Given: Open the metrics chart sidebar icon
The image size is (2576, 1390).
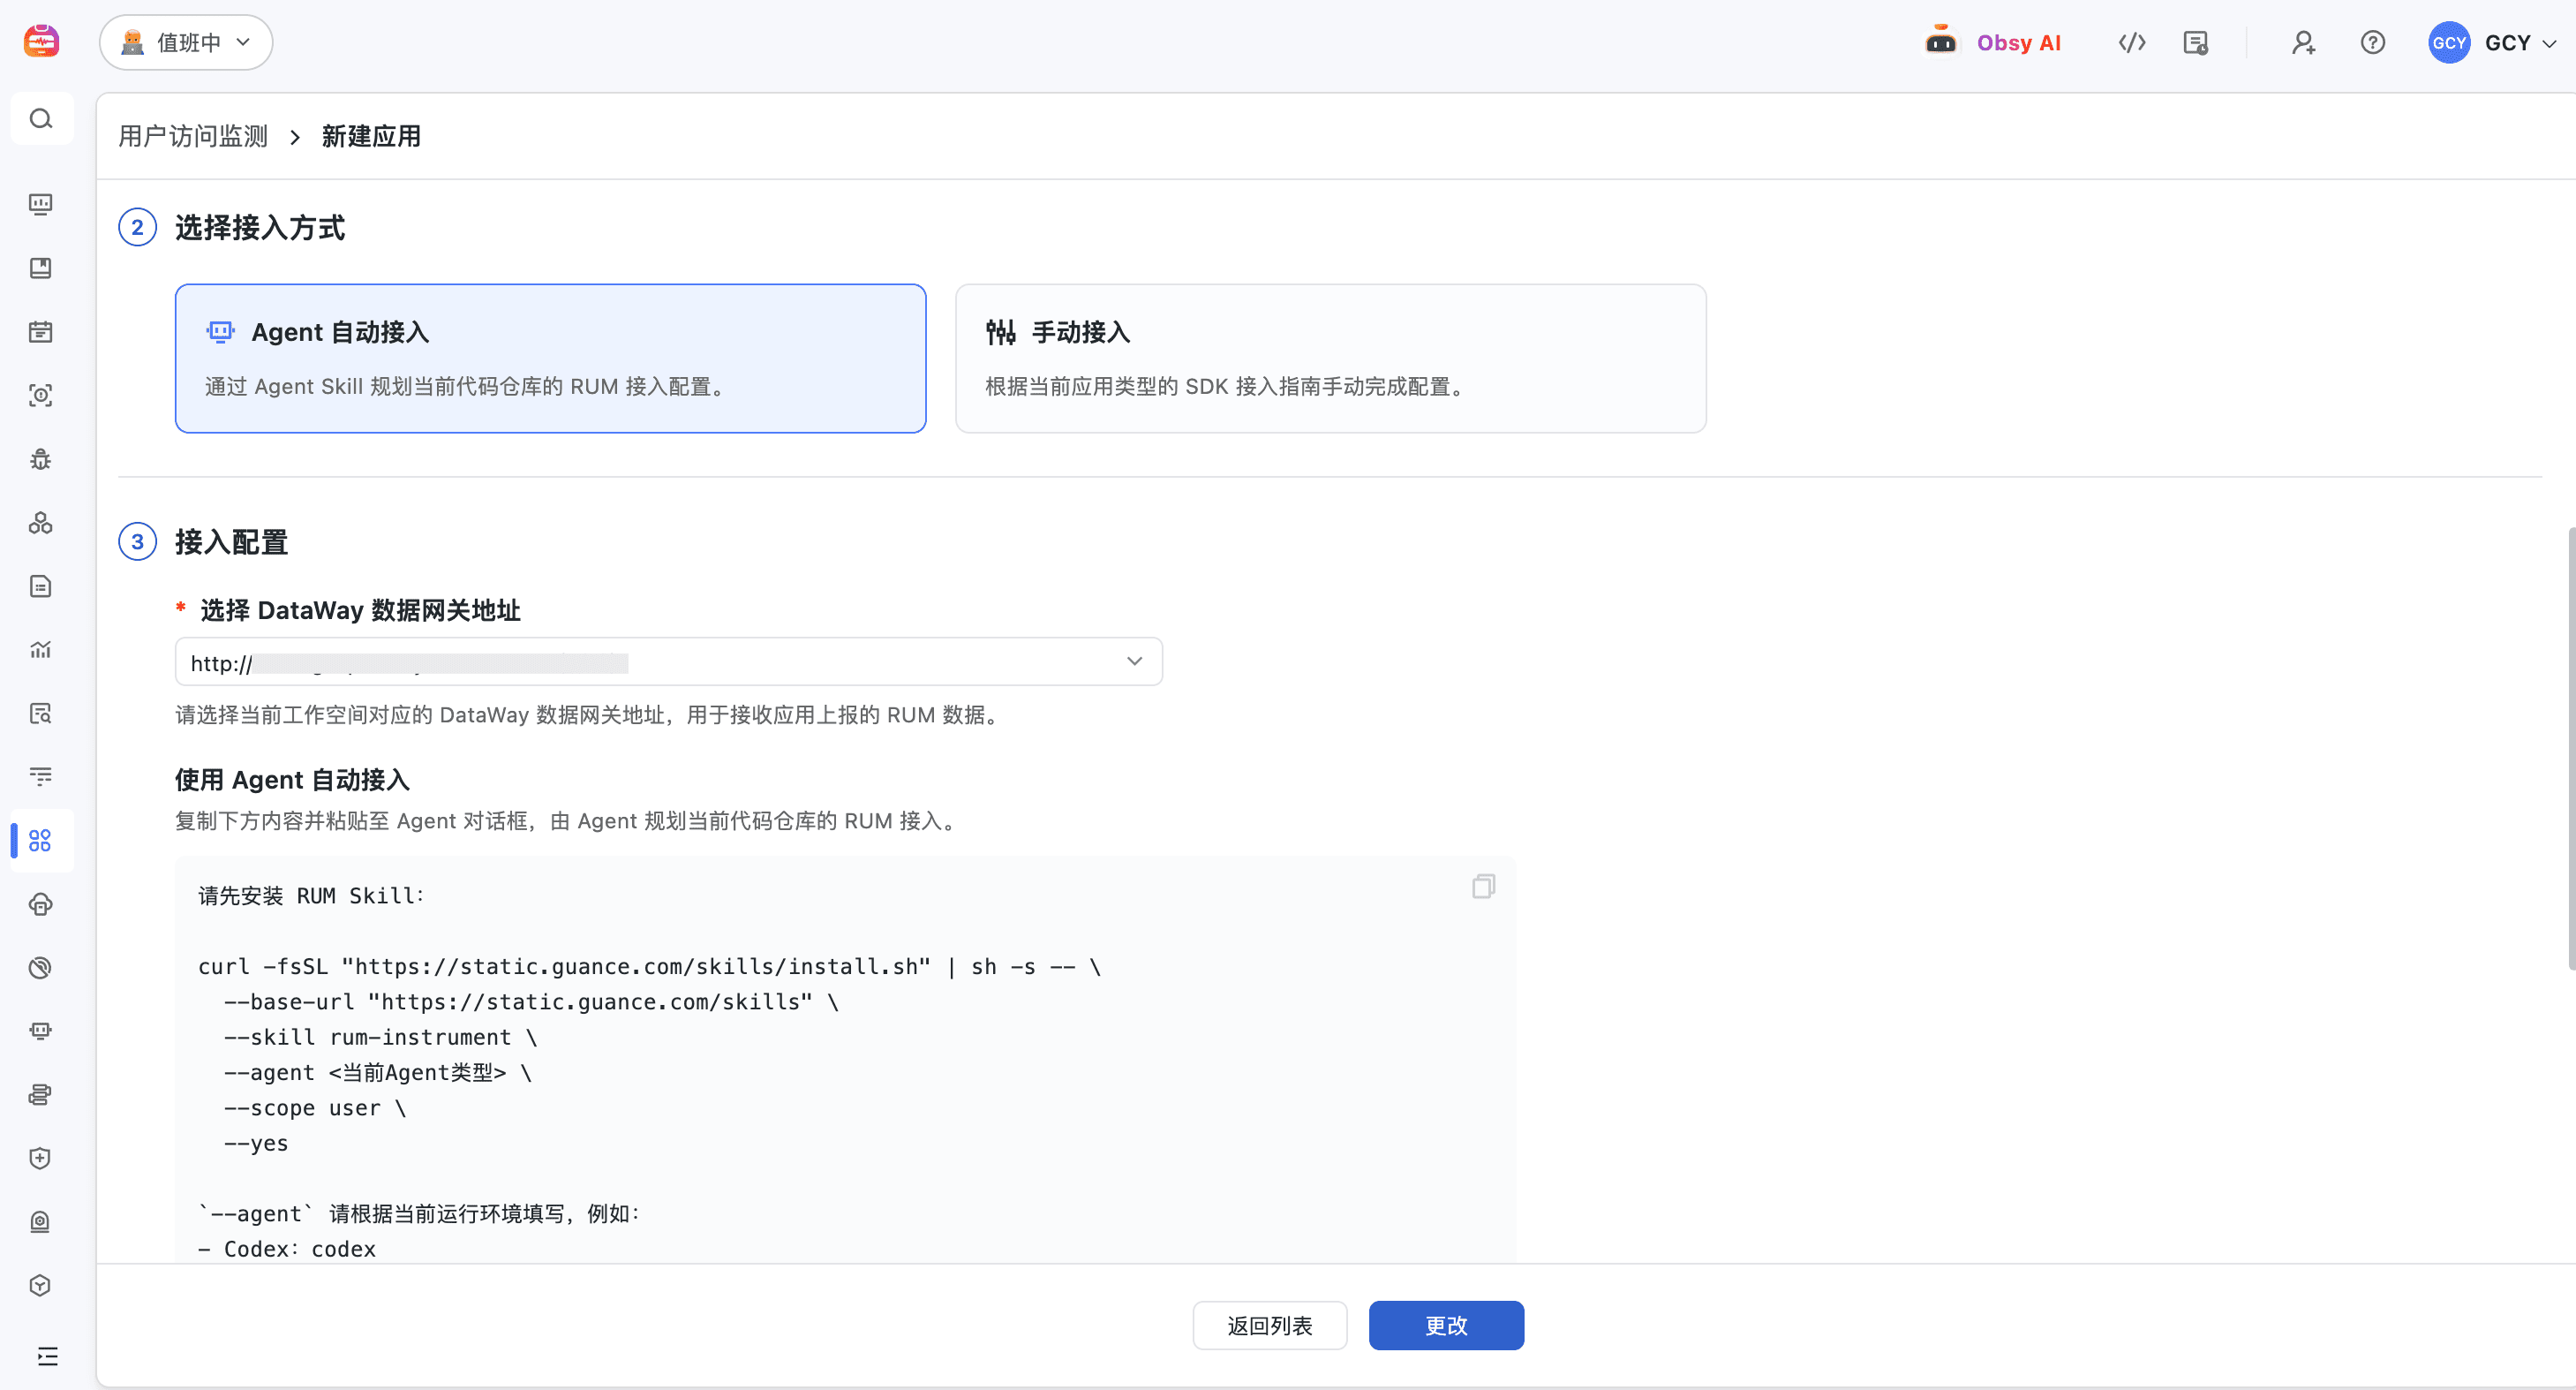Looking at the screenshot, I should point(41,650).
